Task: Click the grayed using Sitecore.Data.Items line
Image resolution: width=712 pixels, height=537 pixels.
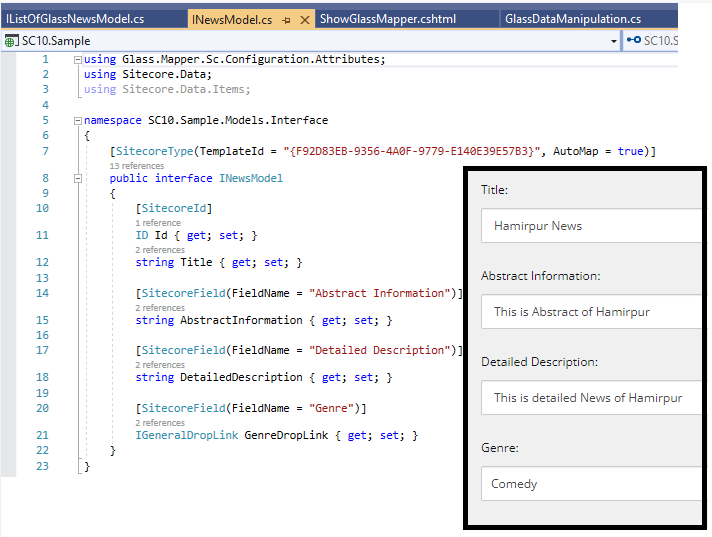Action: [x=167, y=89]
